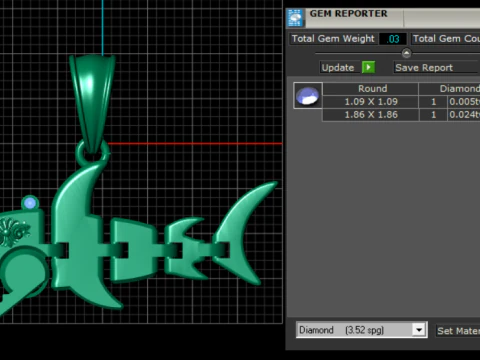Click the 0.024 weight cell
Screen dimensions: 480x360
[x=464, y=115]
